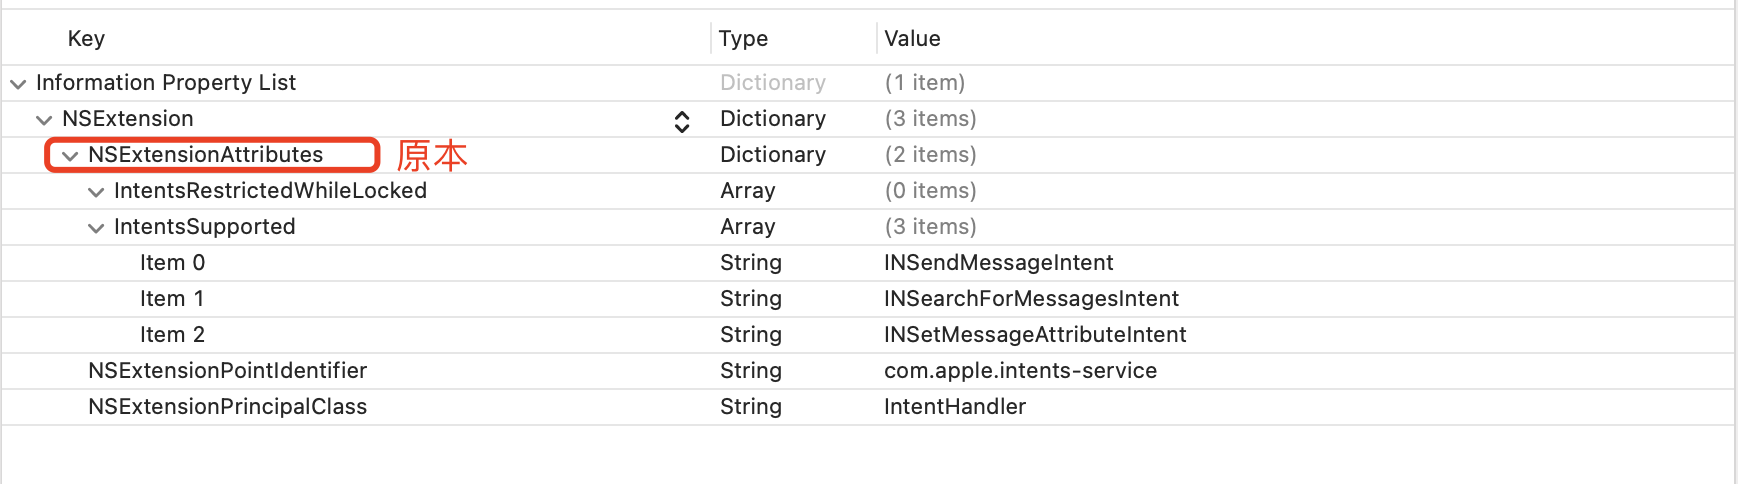1738x484 pixels.
Task: Select the NSExtensionPointIdentifier key
Action: (x=227, y=371)
